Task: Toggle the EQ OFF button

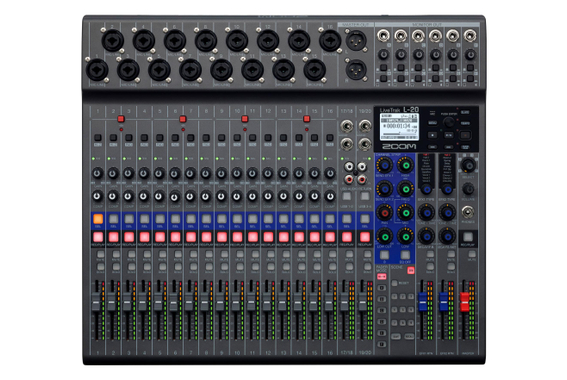Action: pyautogui.click(x=405, y=255)
